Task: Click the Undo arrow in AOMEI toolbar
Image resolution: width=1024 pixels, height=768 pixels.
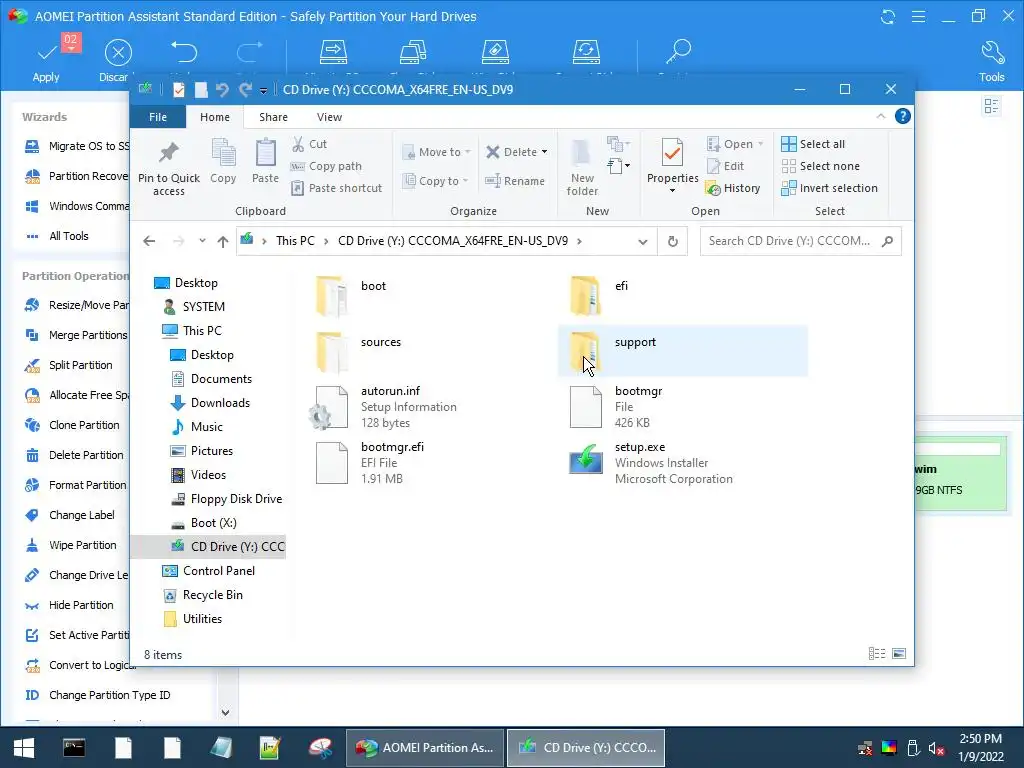Action: (184, 52)
